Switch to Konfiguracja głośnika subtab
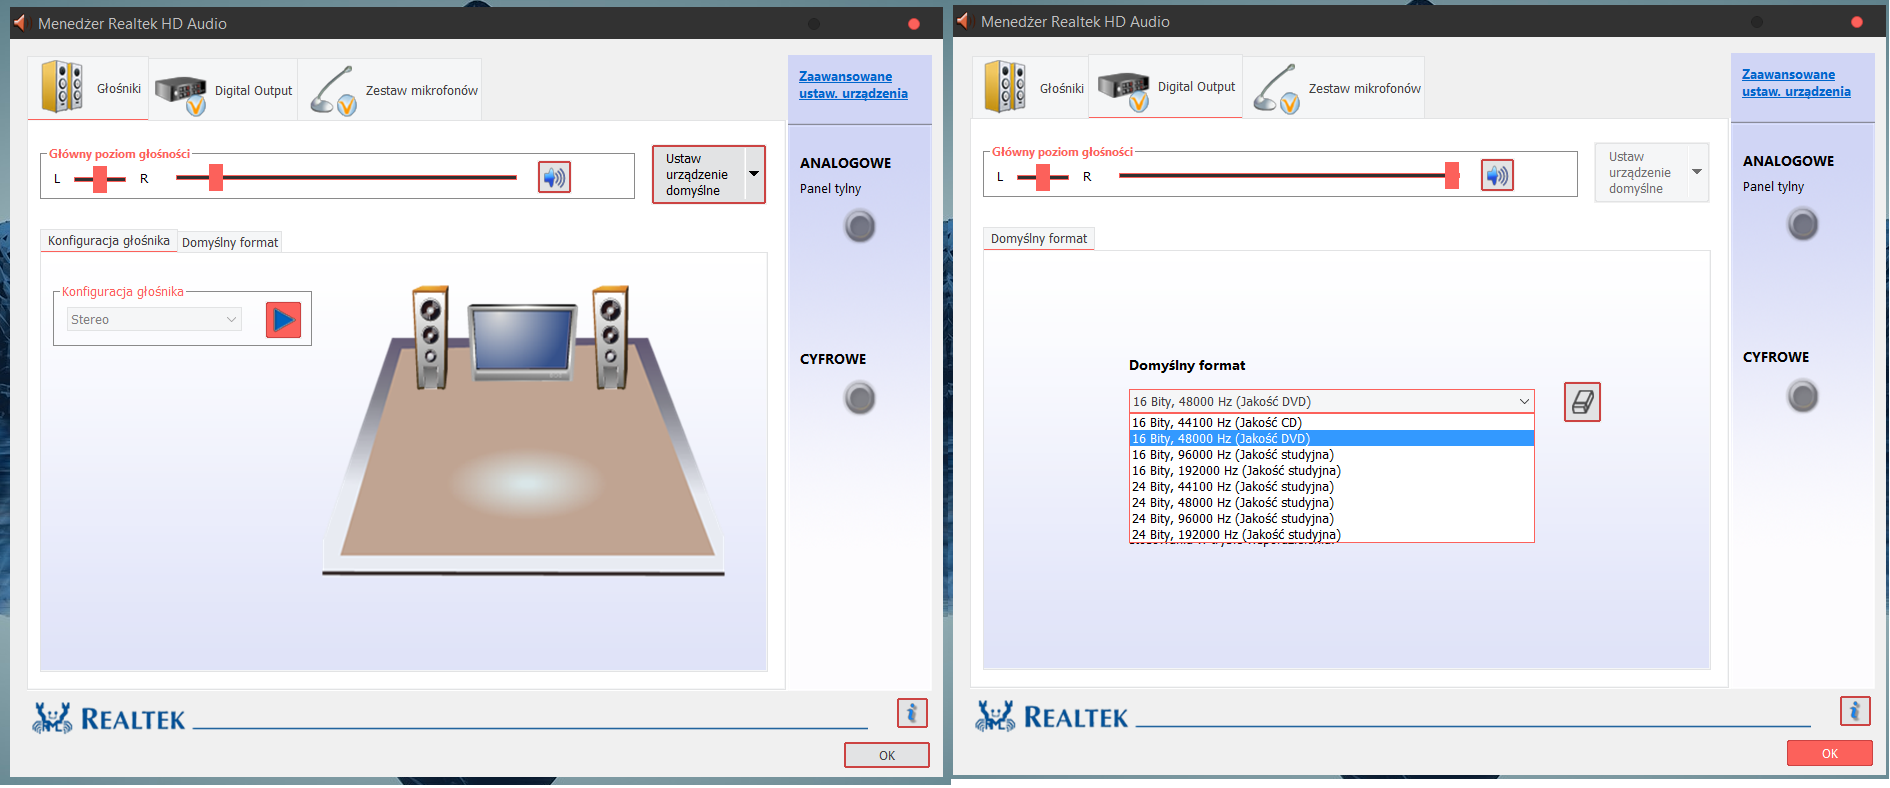This screenshot has width=1890, height=788. click(109, 241)
